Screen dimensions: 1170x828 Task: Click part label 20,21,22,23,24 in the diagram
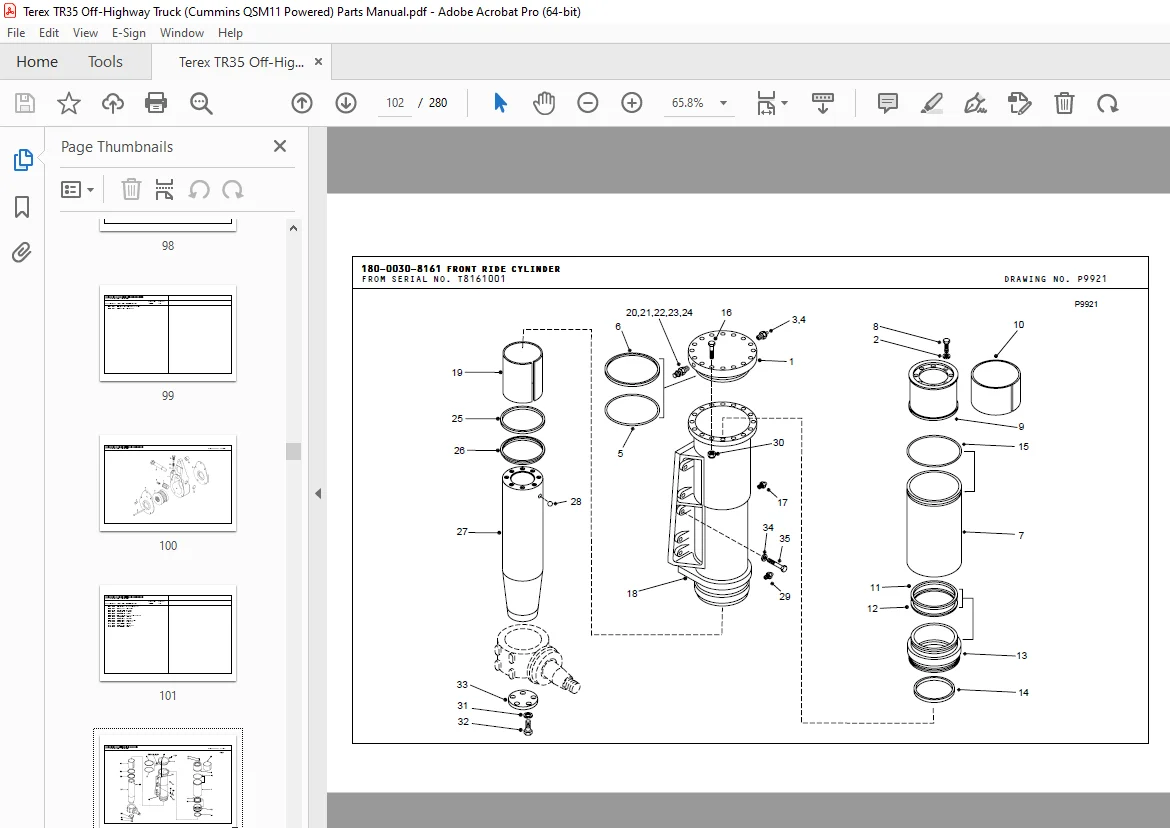pos(659,313)
